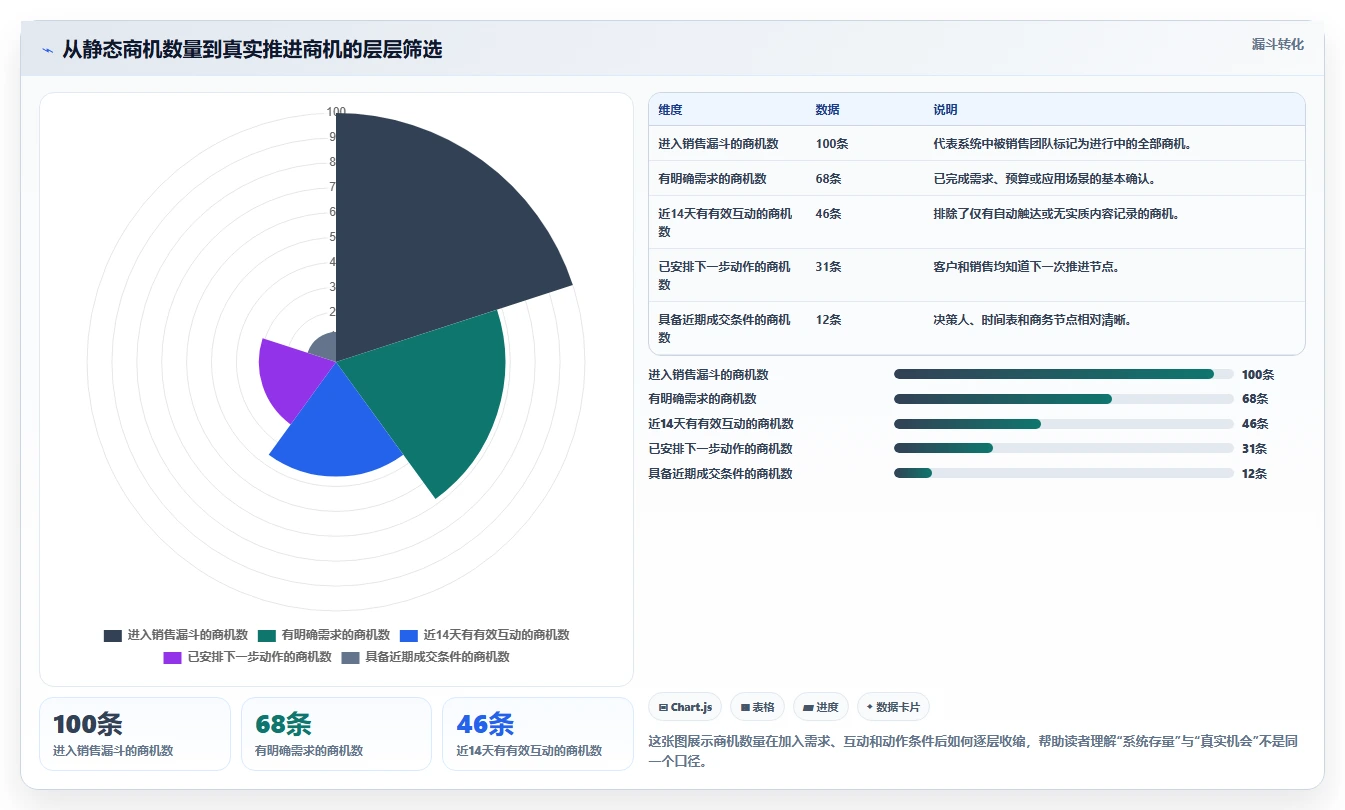Click the 近14天有有效互动的商机数 progress bar

1064,424
